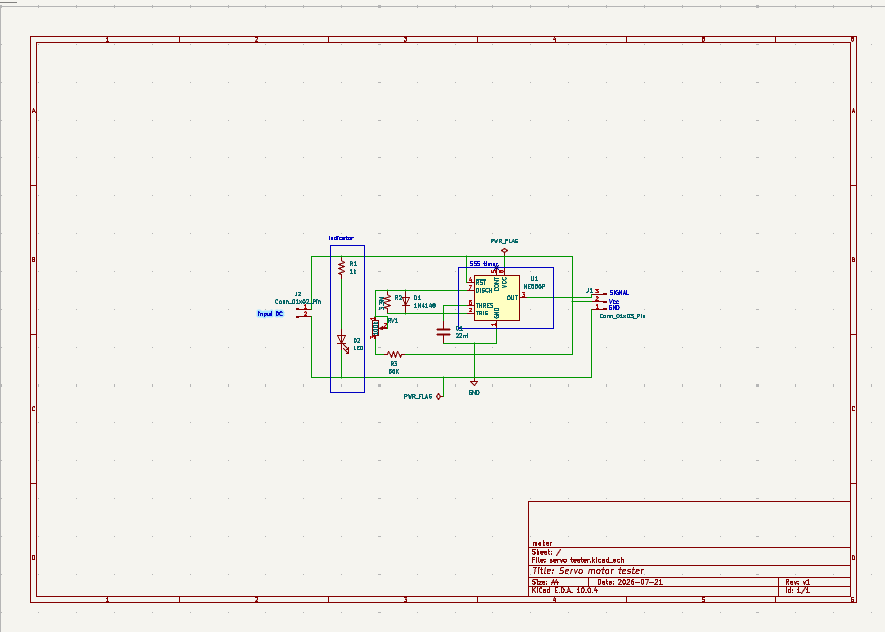This screenshot has height=632, width=885.
Task: Select the R1 resistor symbol
Action: [x=341, y=267]
